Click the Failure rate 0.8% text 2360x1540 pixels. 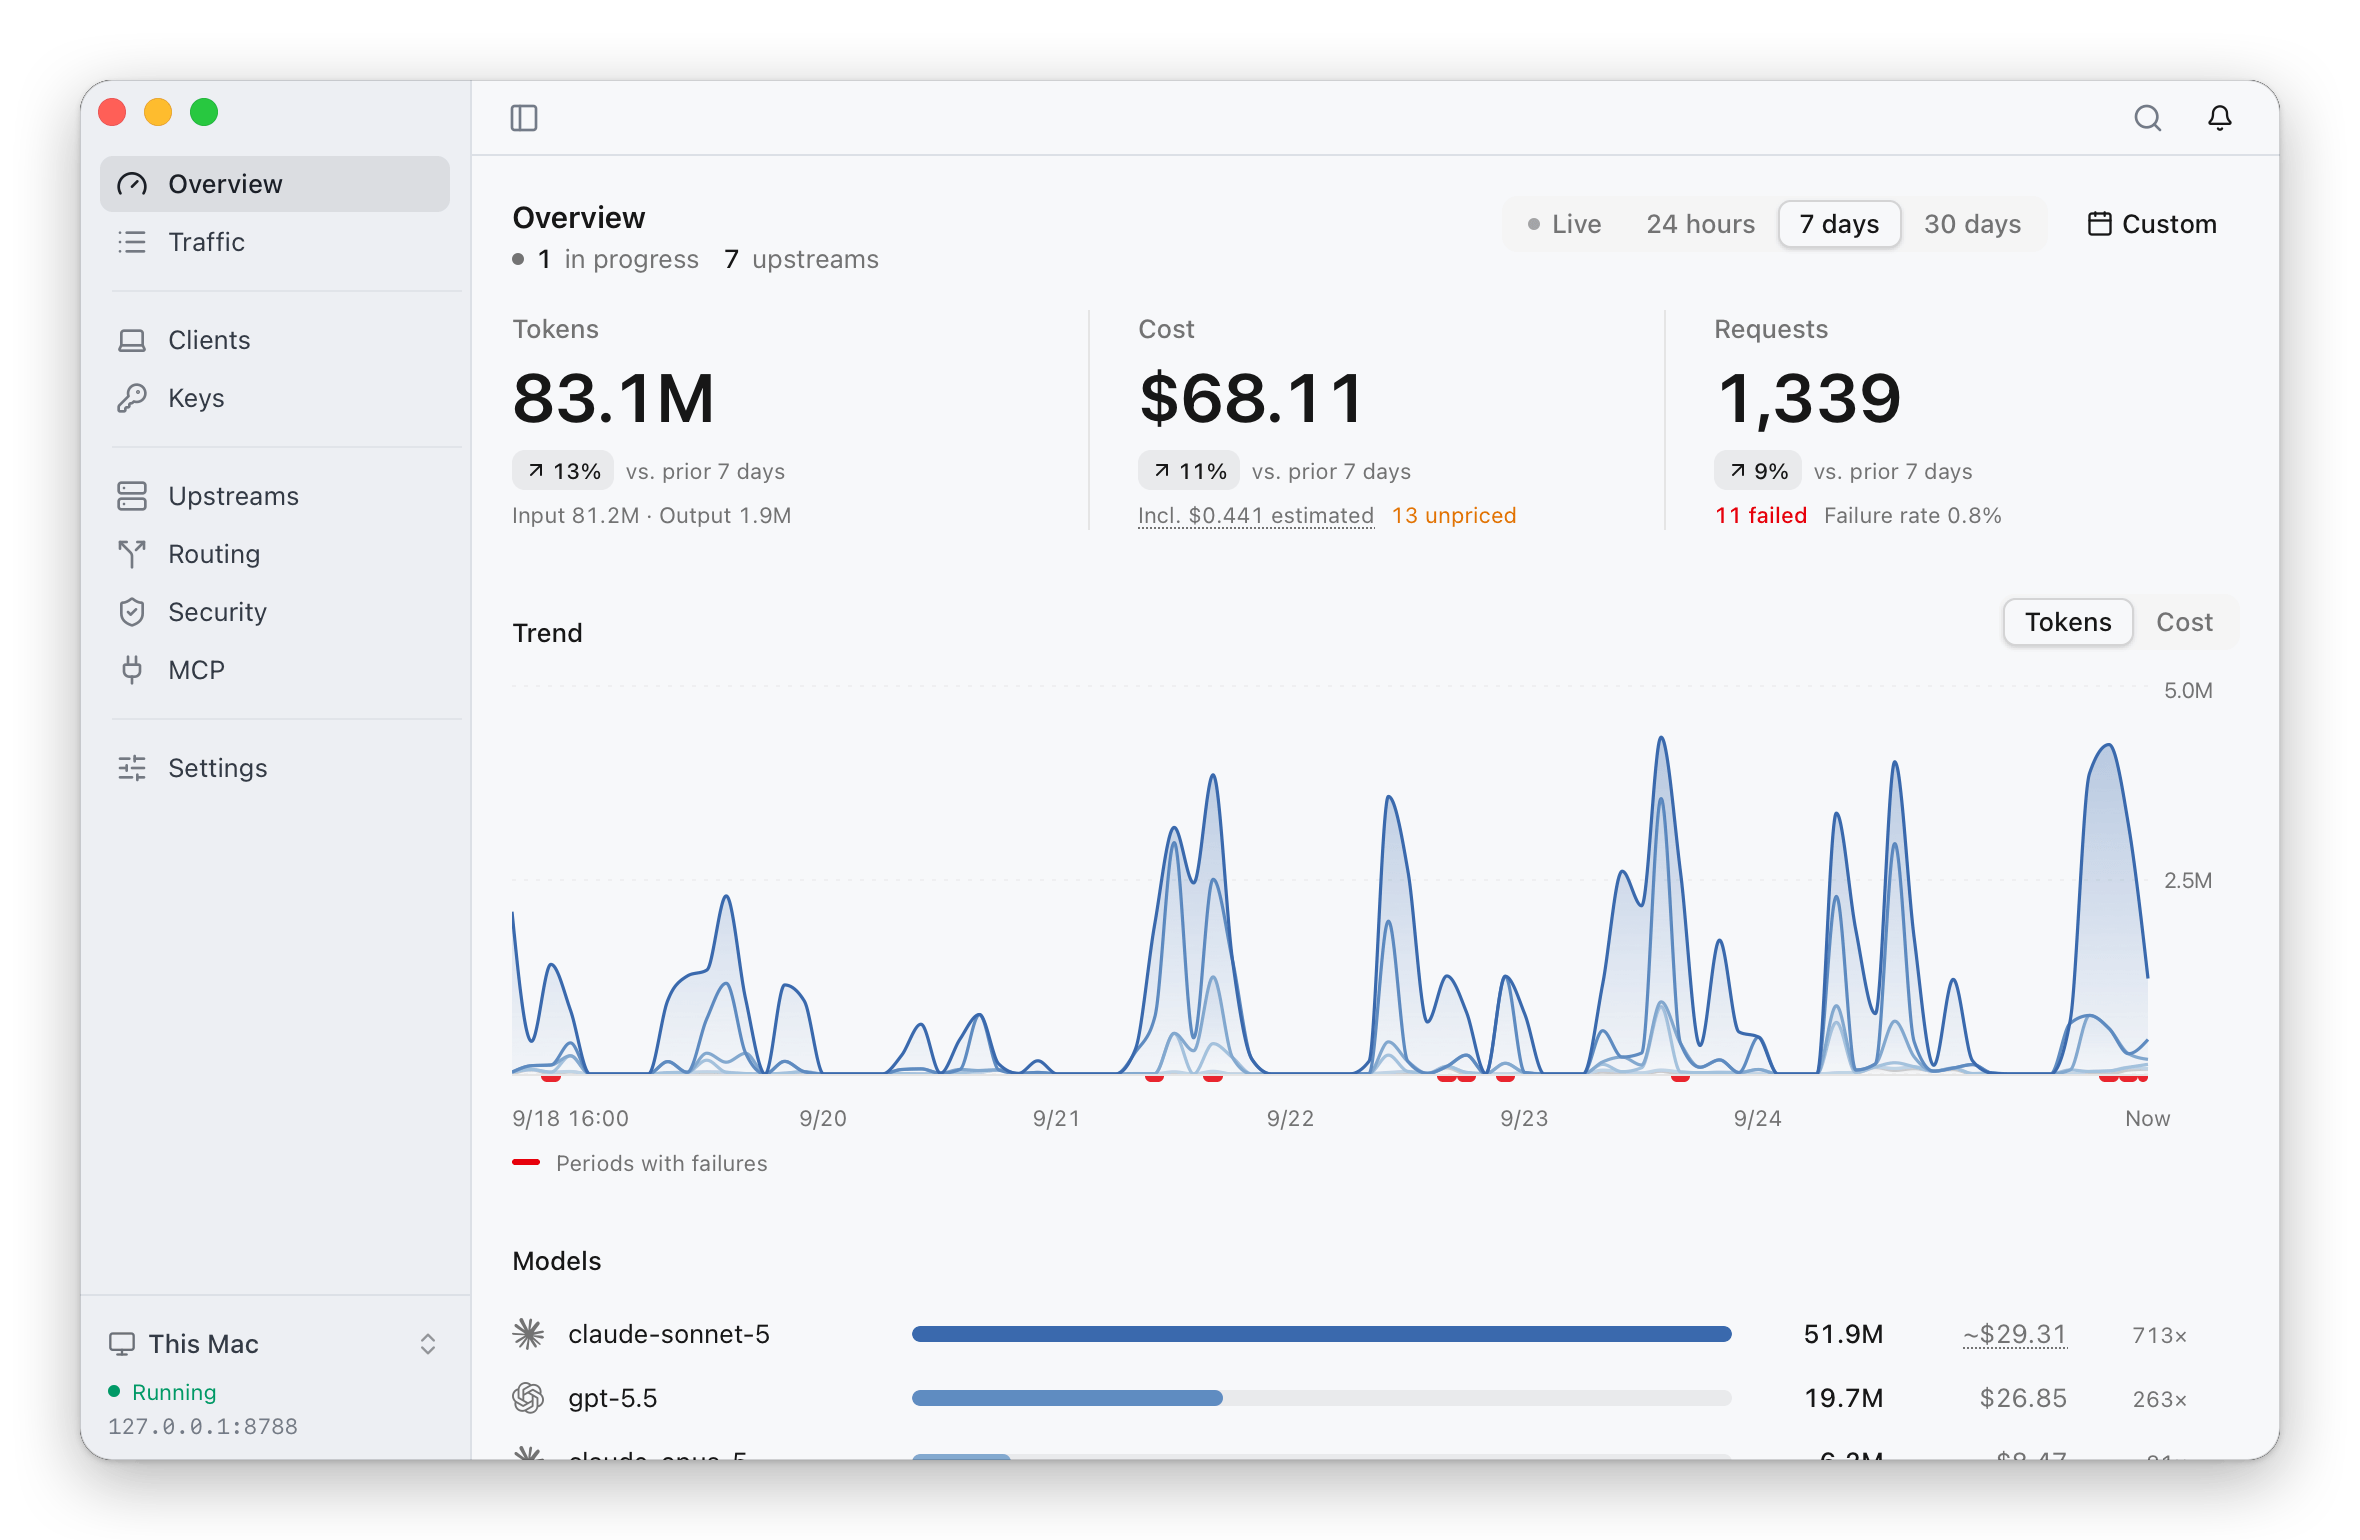(x=1912, y=515)
